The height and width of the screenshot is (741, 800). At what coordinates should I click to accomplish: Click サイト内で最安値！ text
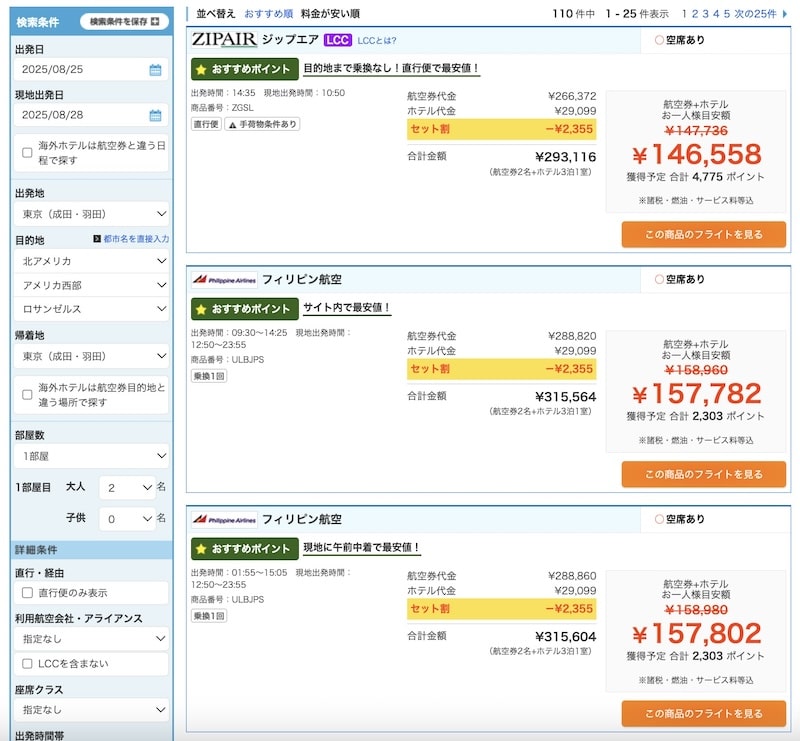coord(347,307)
